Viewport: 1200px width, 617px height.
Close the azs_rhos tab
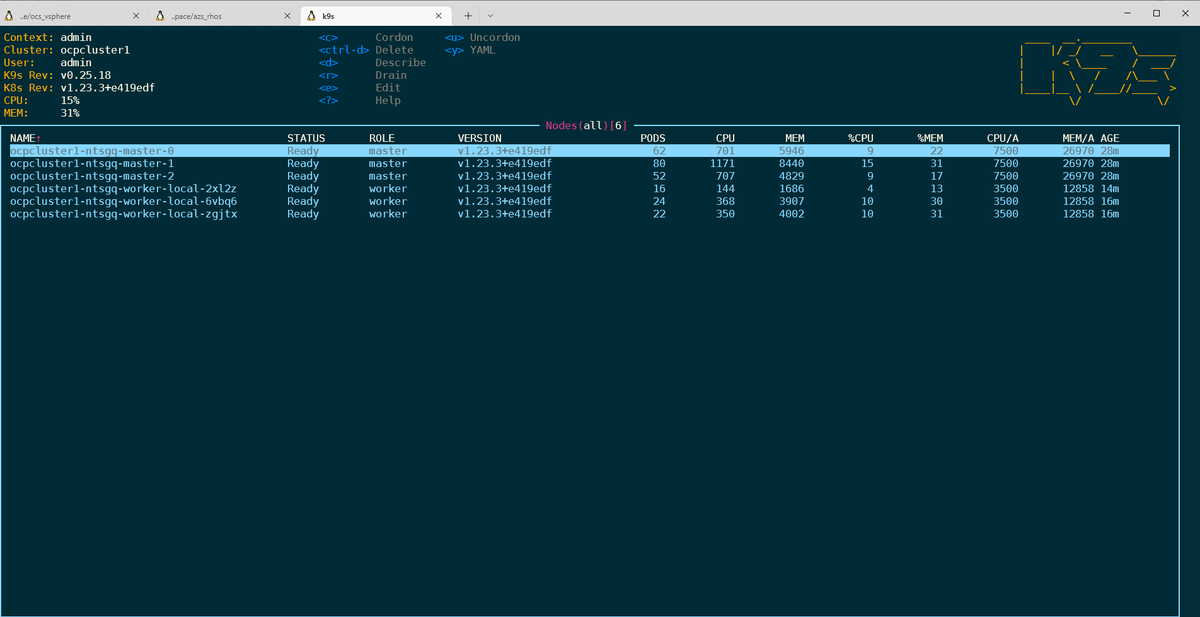tap(287, 16)
